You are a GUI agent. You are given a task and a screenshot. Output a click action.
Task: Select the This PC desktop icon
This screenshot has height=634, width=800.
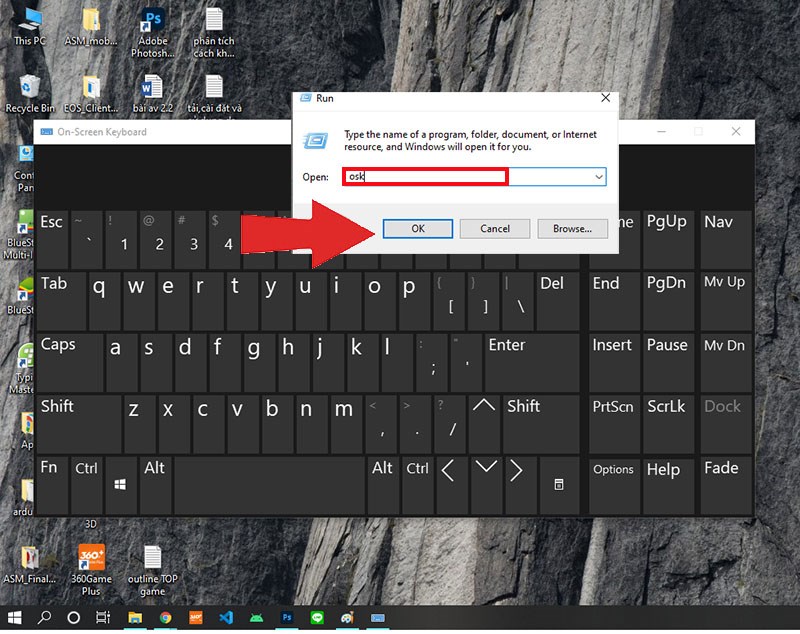(x=30, y=27)
